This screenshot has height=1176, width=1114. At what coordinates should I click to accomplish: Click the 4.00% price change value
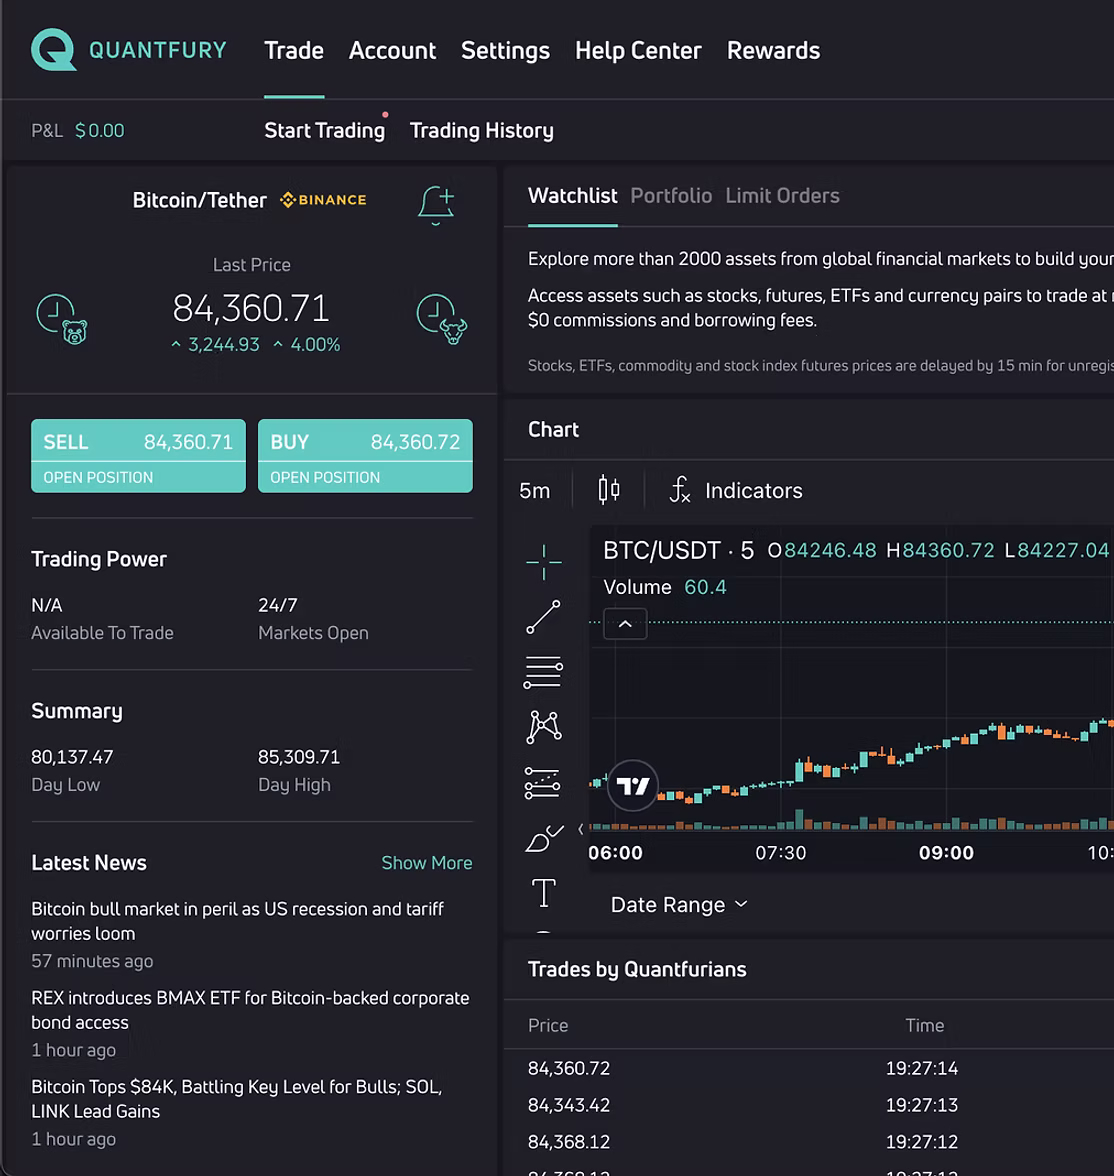click(315, 345)
